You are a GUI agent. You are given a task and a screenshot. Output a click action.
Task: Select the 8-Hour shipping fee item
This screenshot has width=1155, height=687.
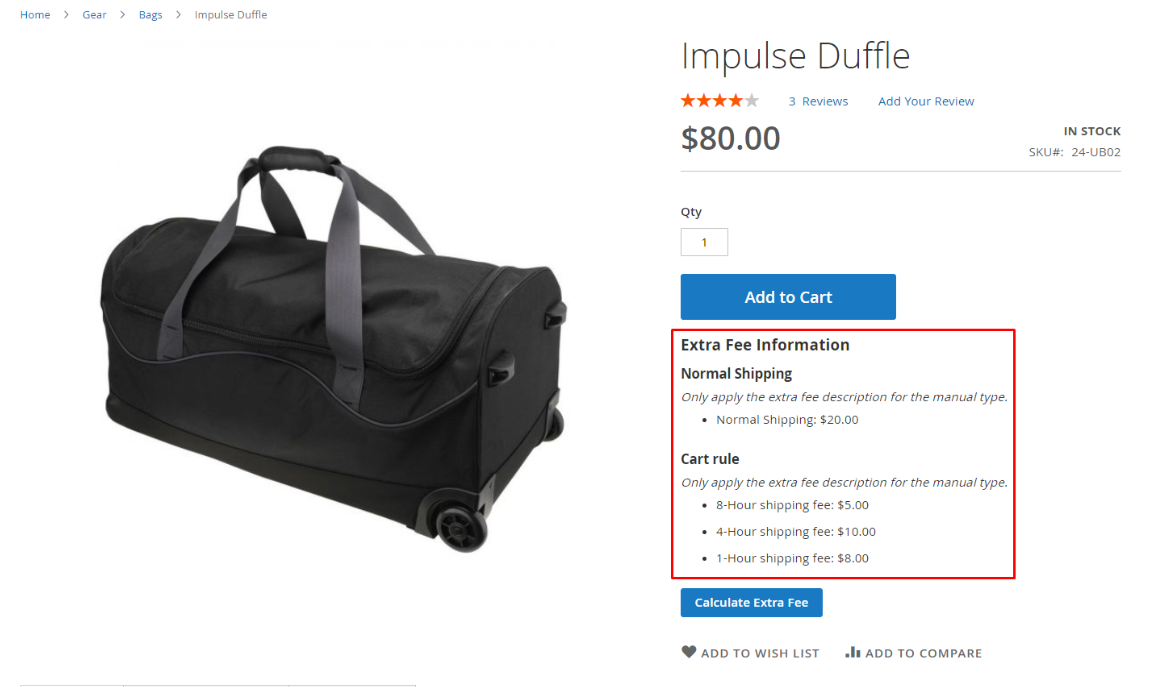pyautogui.click(x=792, y=505)
